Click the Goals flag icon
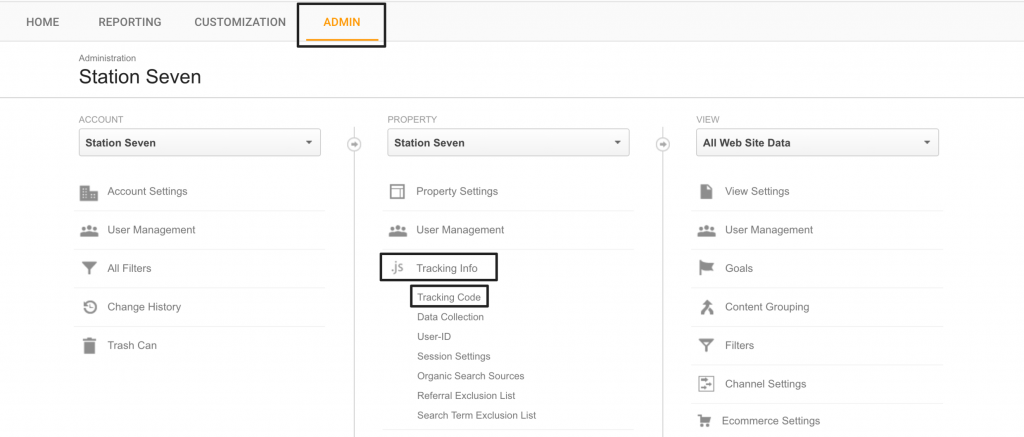The image size is (1024, 437). point(707,268)
